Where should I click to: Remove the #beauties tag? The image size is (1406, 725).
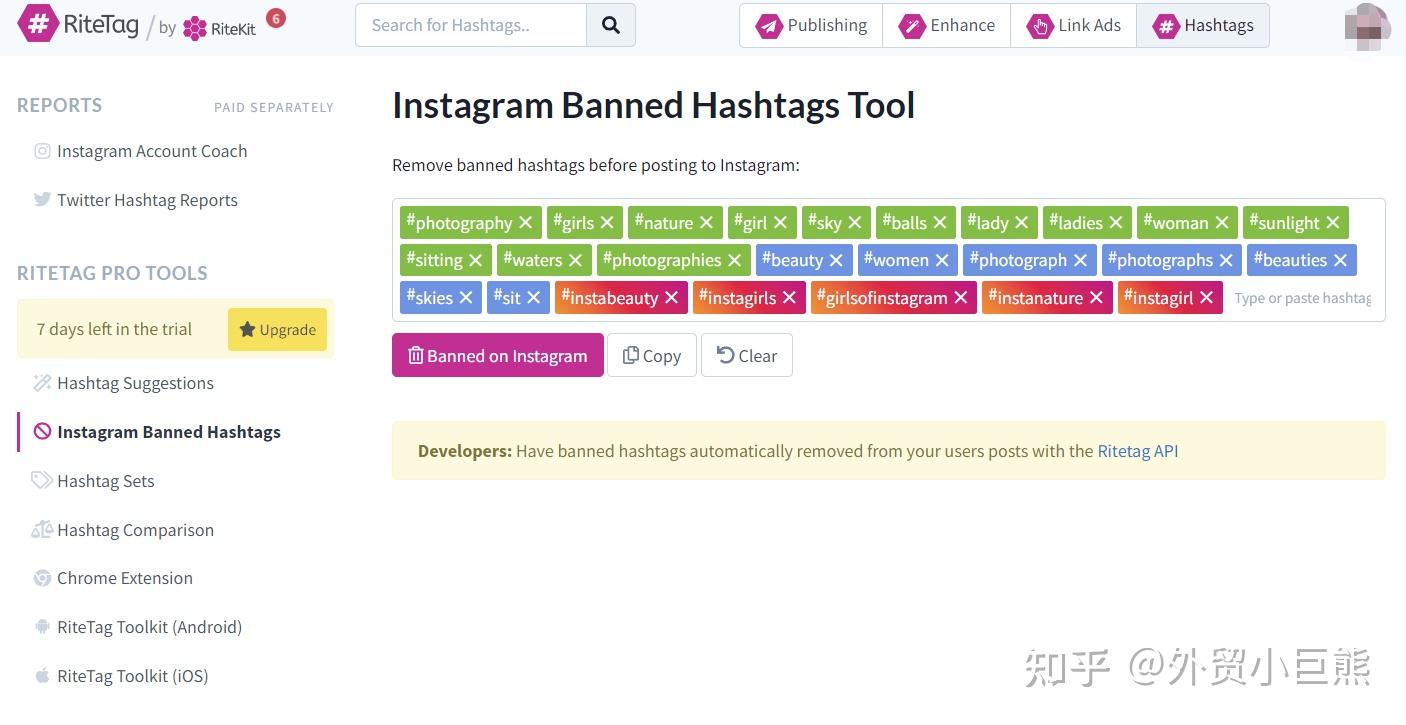pyautogui.click(x=1340, y=261)
